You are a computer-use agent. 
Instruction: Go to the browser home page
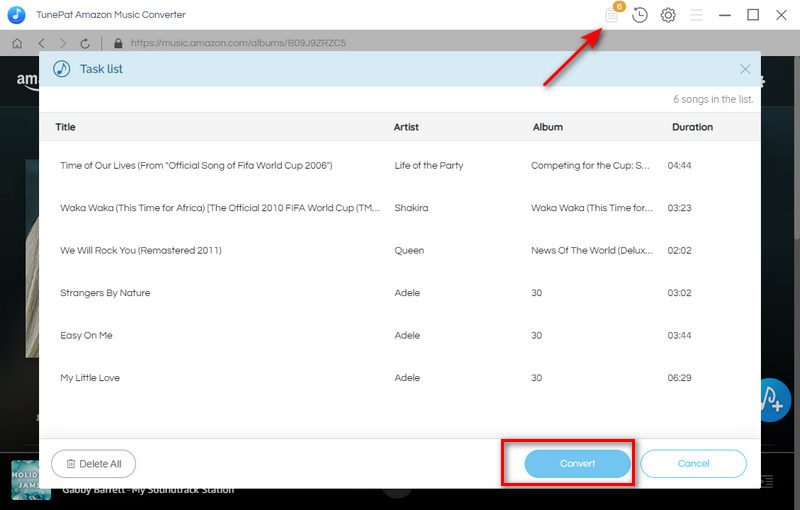tap(17, 43)
